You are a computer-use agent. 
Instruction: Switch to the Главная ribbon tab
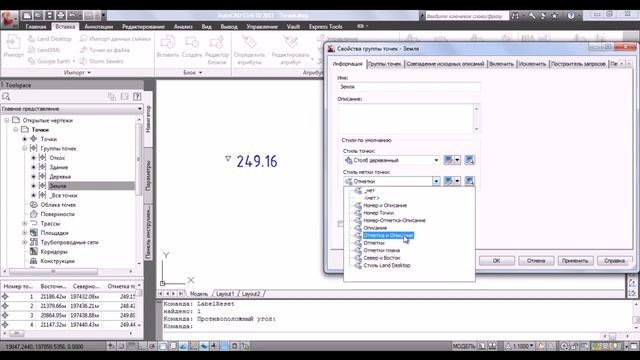click(x=36, y=27)
